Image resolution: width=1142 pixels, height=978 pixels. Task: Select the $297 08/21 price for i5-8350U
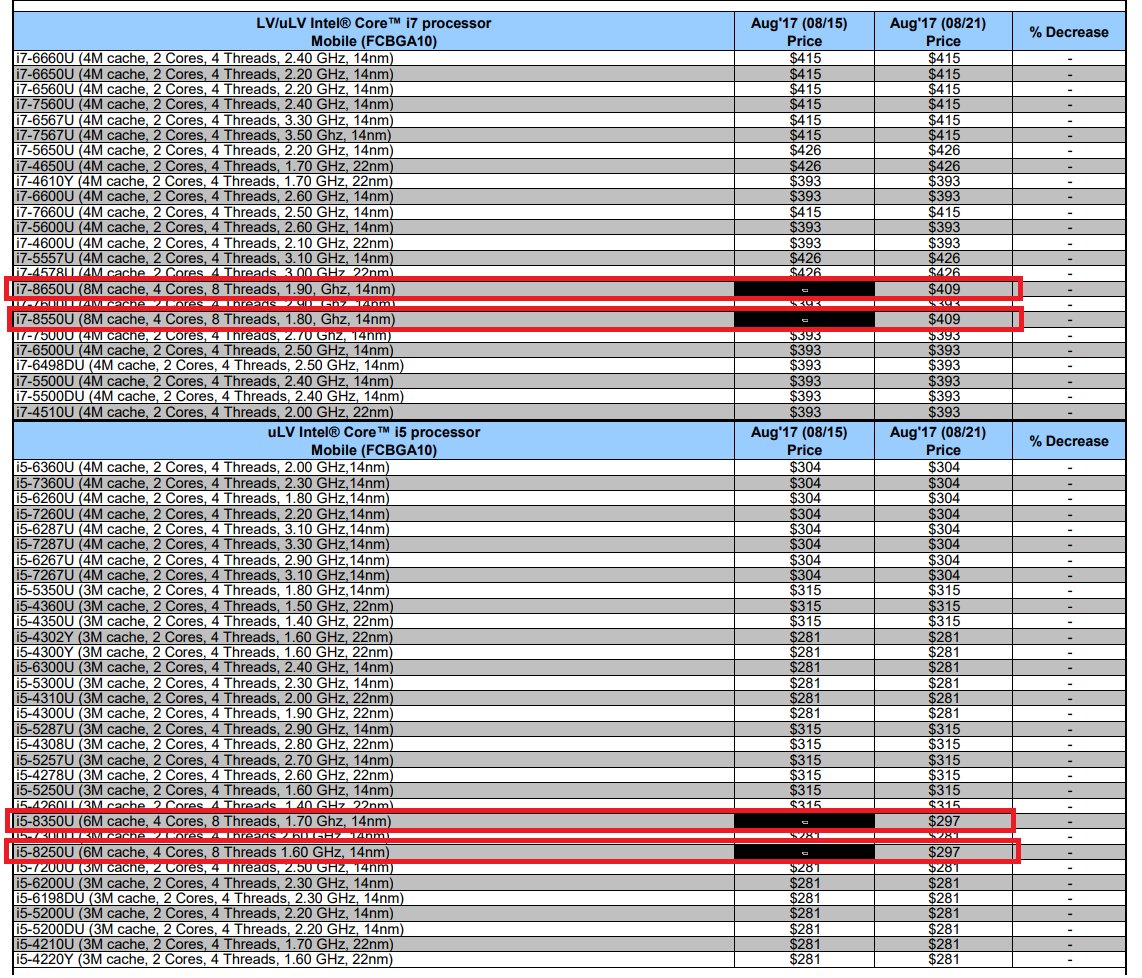pyautogui.click(x=944, y=821)
